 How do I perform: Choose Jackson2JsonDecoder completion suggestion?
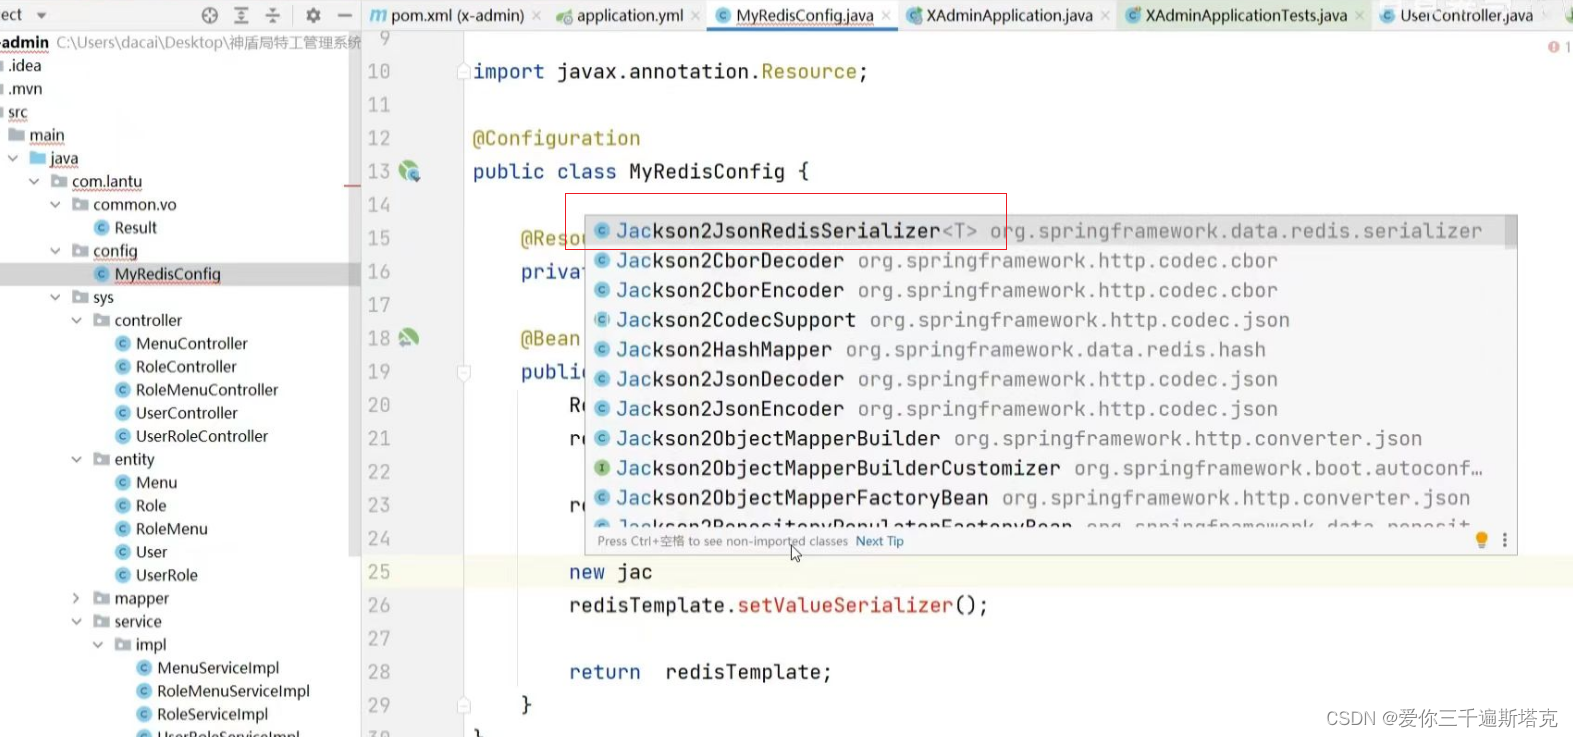click(1045, 380)
